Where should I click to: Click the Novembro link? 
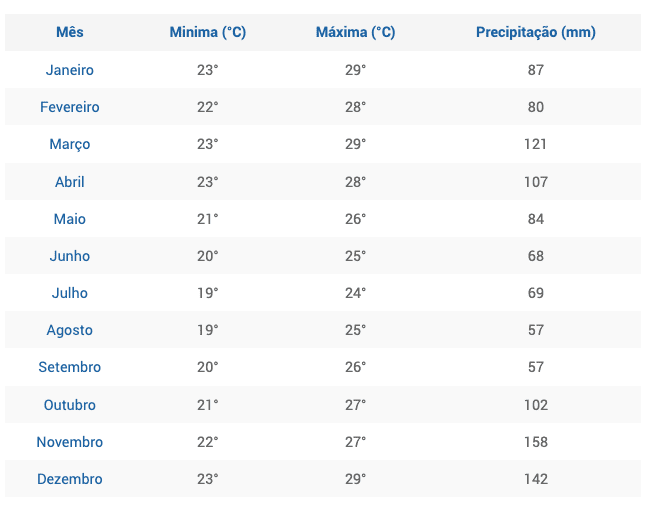coord(70,442)
